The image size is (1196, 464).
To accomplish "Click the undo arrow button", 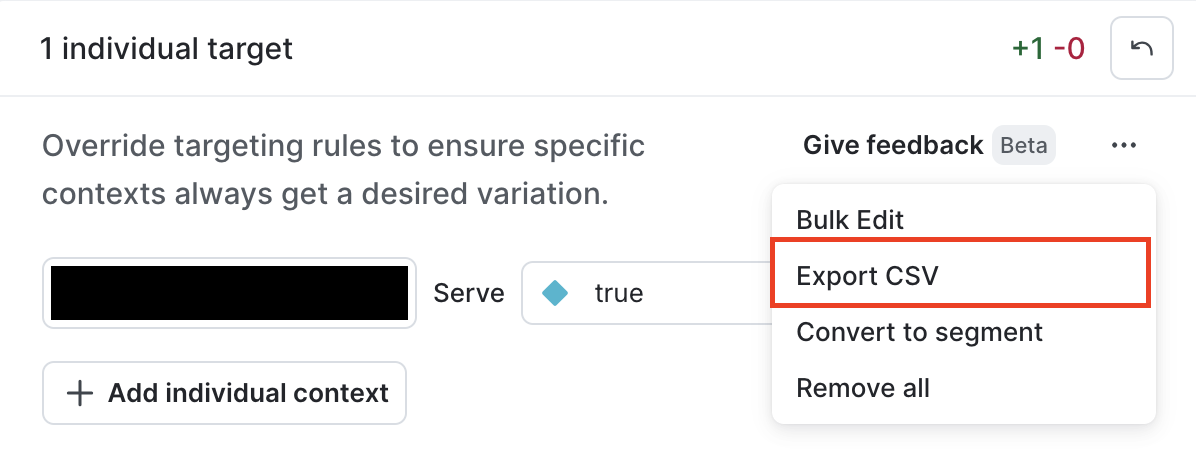I will [1141, 48].
